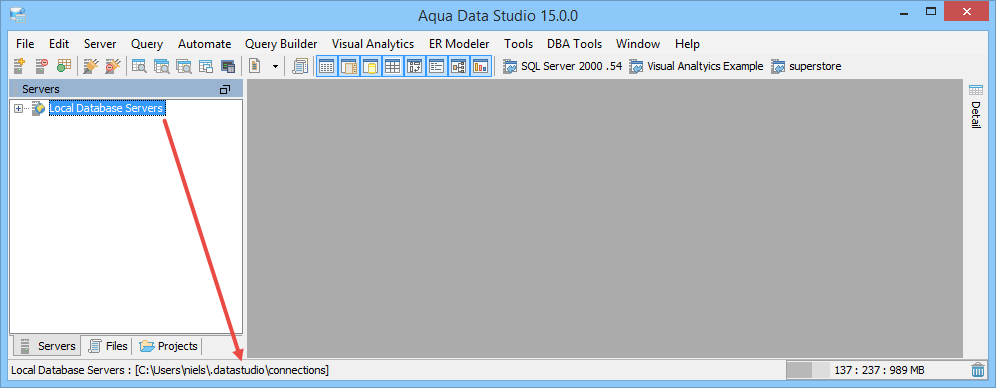The height and width of the screenshot is (388, 996).
Task: Toggle the window with sidebar panel button
Action: (x=349, y=66)
